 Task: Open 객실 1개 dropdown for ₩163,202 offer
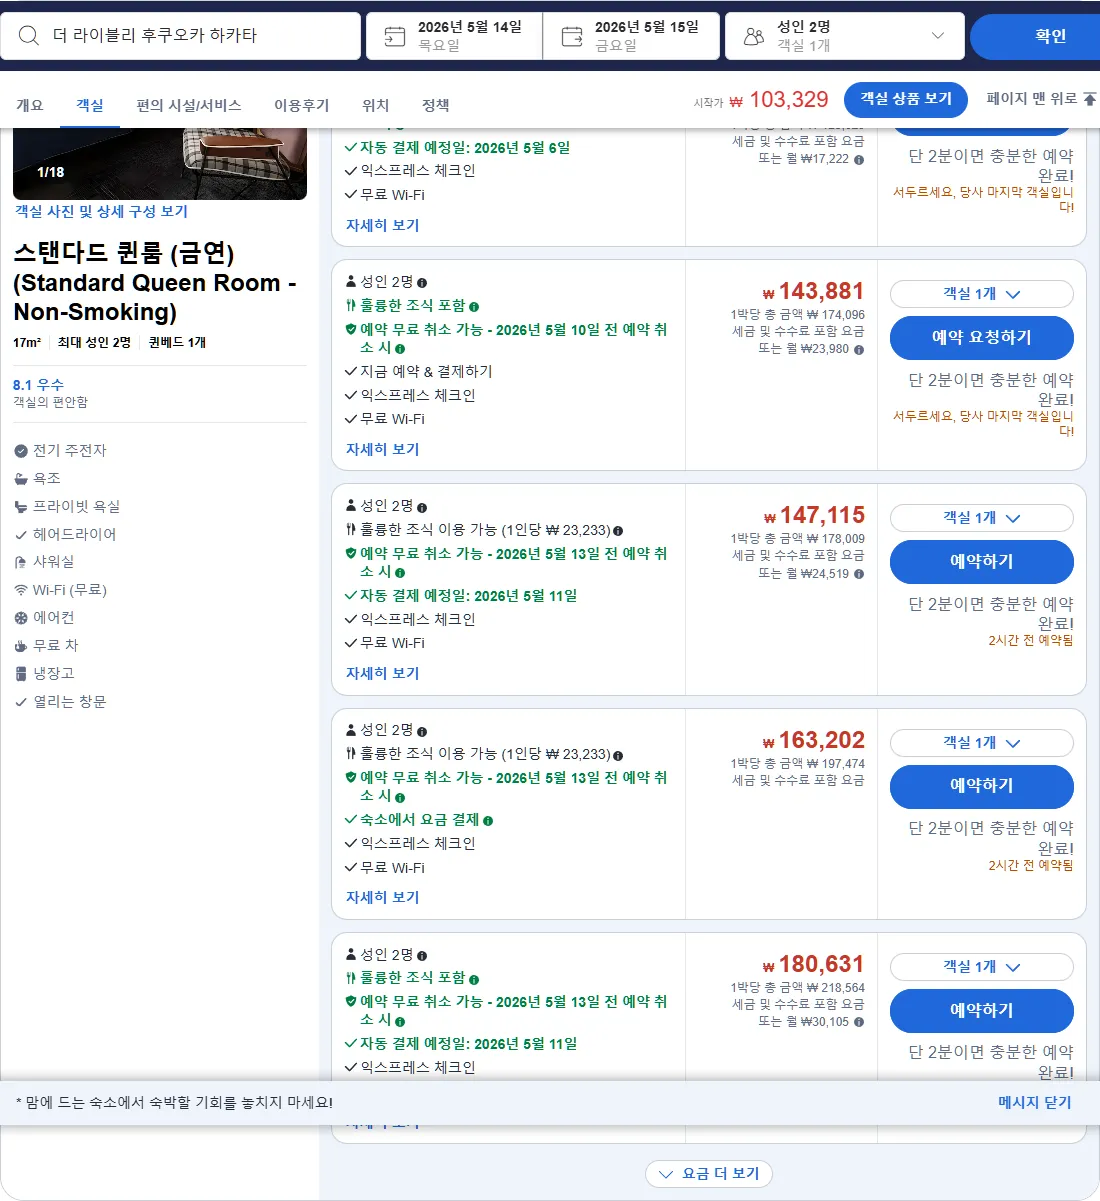(x=981, y=743)
